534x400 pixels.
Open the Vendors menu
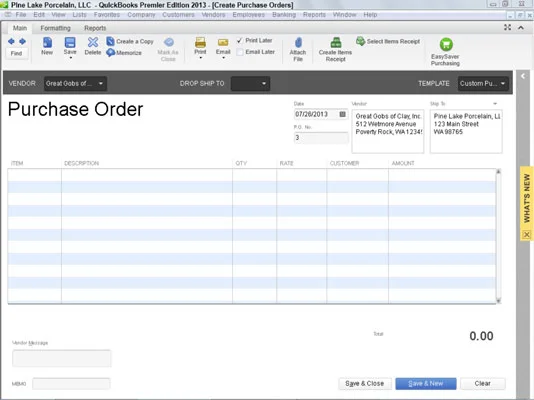(x=213, y=15)
